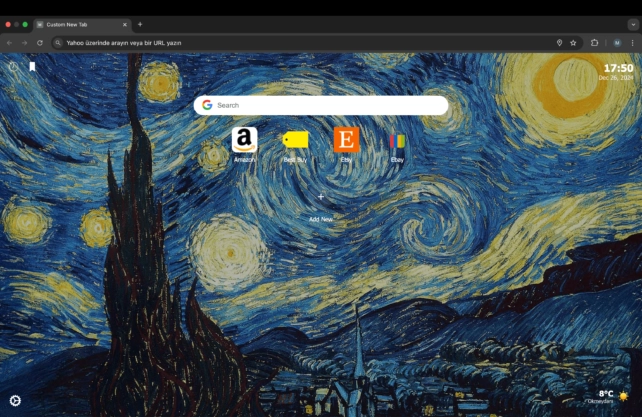Open the Etsy shortcut
642x417 pixels.
coord(346,140)
